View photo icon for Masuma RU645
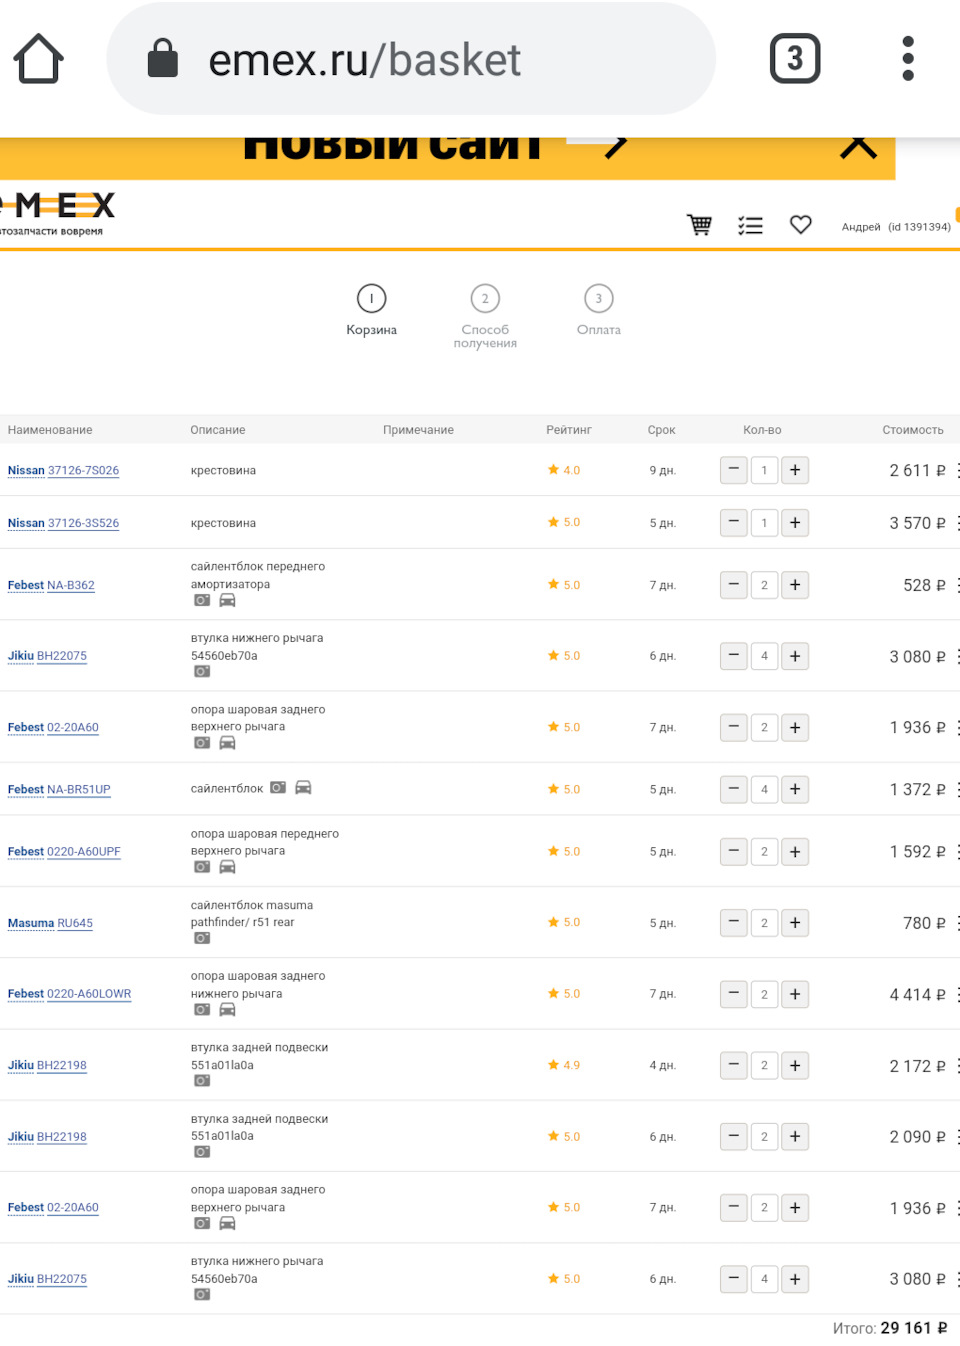 (202, 938)
